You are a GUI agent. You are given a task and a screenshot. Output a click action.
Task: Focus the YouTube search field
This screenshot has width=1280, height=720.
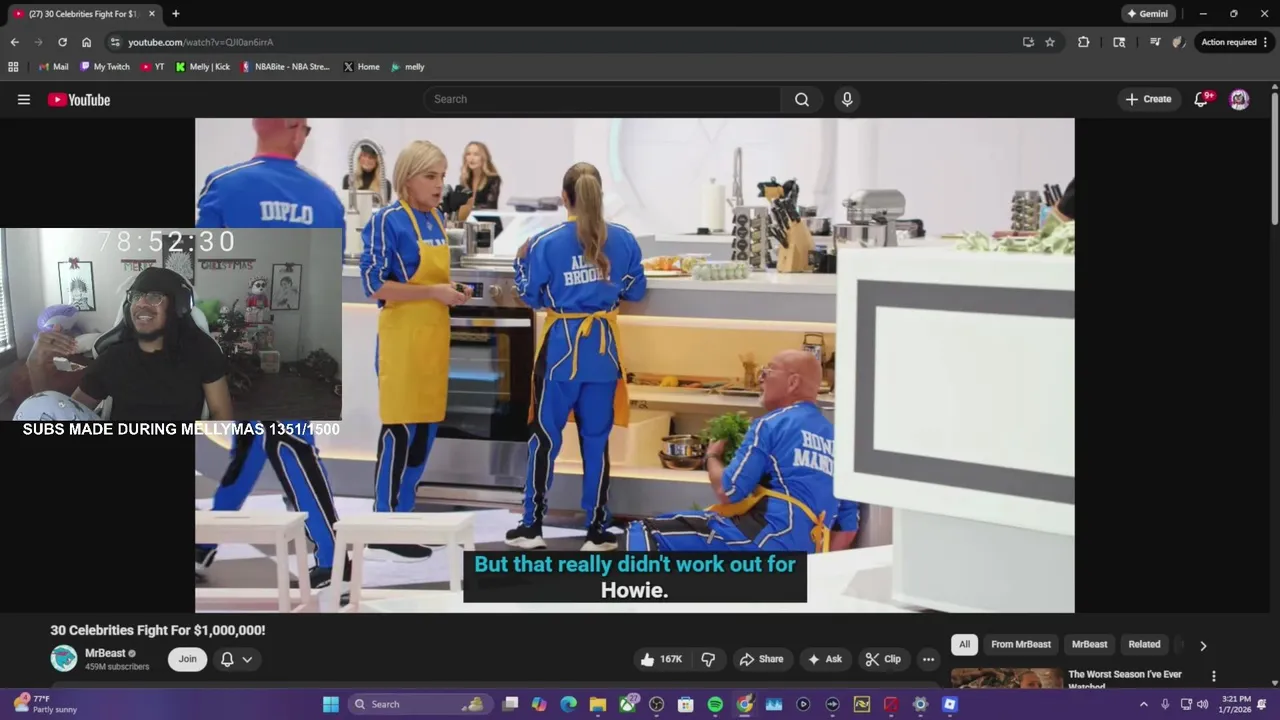pos(603,99)
